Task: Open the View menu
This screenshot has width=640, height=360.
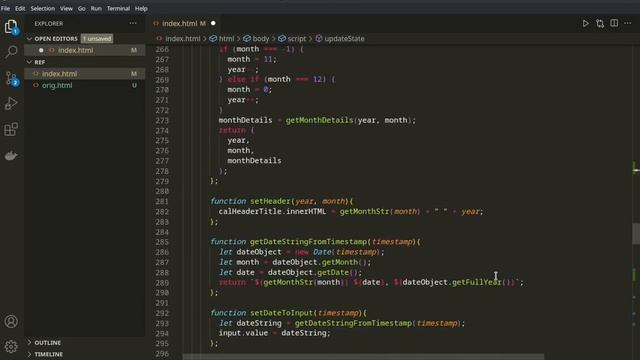Action: click(66, 8)
